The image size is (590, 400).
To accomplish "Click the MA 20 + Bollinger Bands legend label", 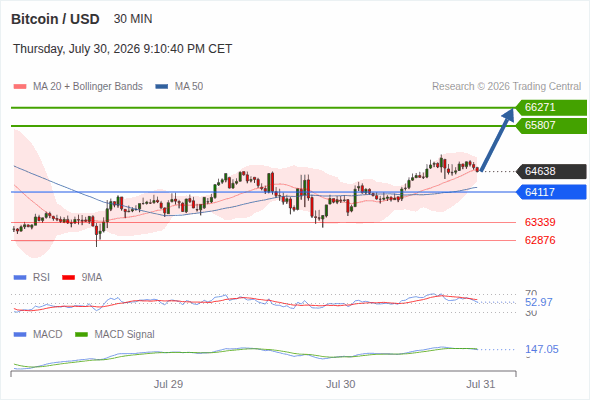I will tap(88, 87).
